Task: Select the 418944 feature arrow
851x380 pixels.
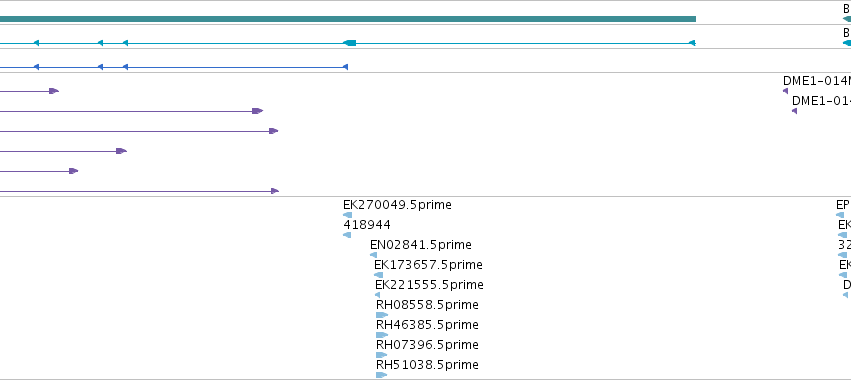Action: [347, 235]
